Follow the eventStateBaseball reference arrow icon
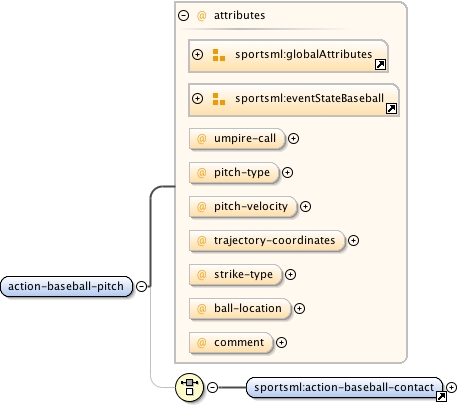 pos(391,108)
